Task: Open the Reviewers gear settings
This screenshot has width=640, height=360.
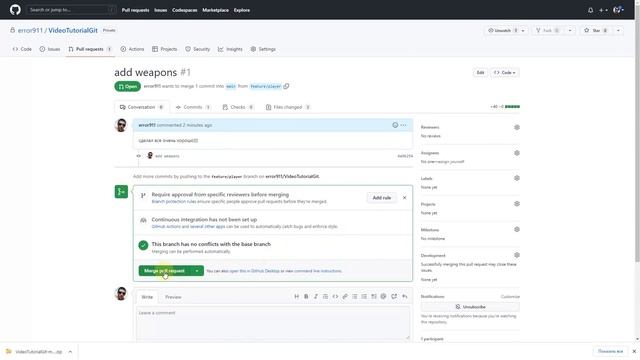Action: (517, 127)
